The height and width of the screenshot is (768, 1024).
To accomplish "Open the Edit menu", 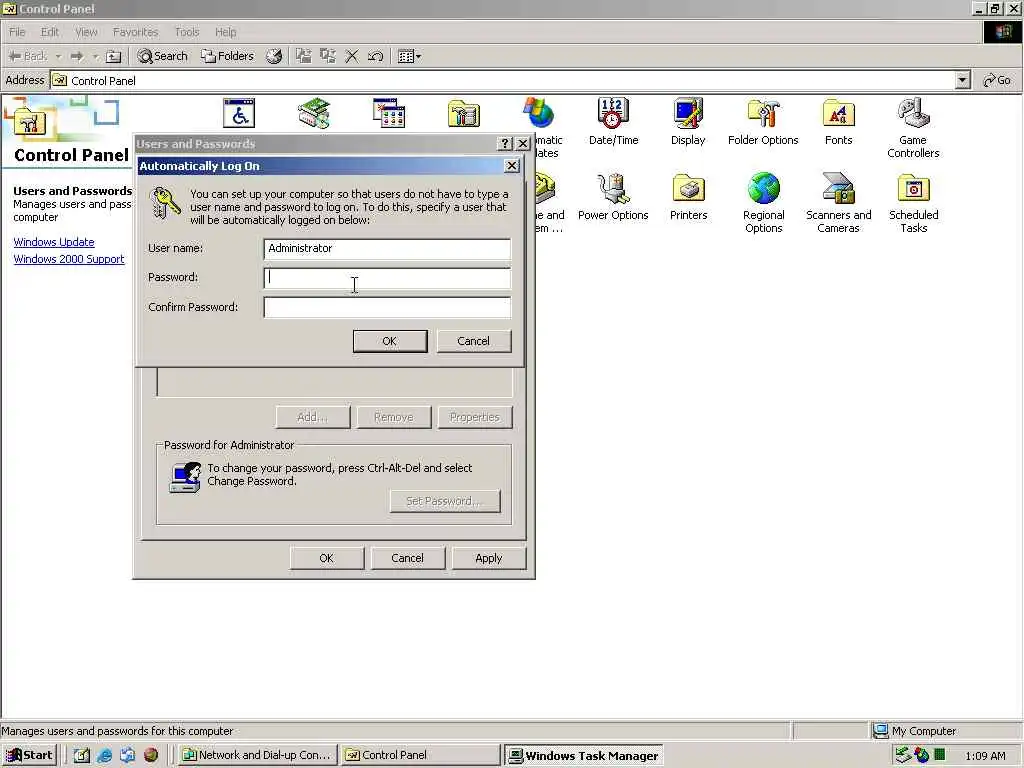I will [x=50, y=32].
